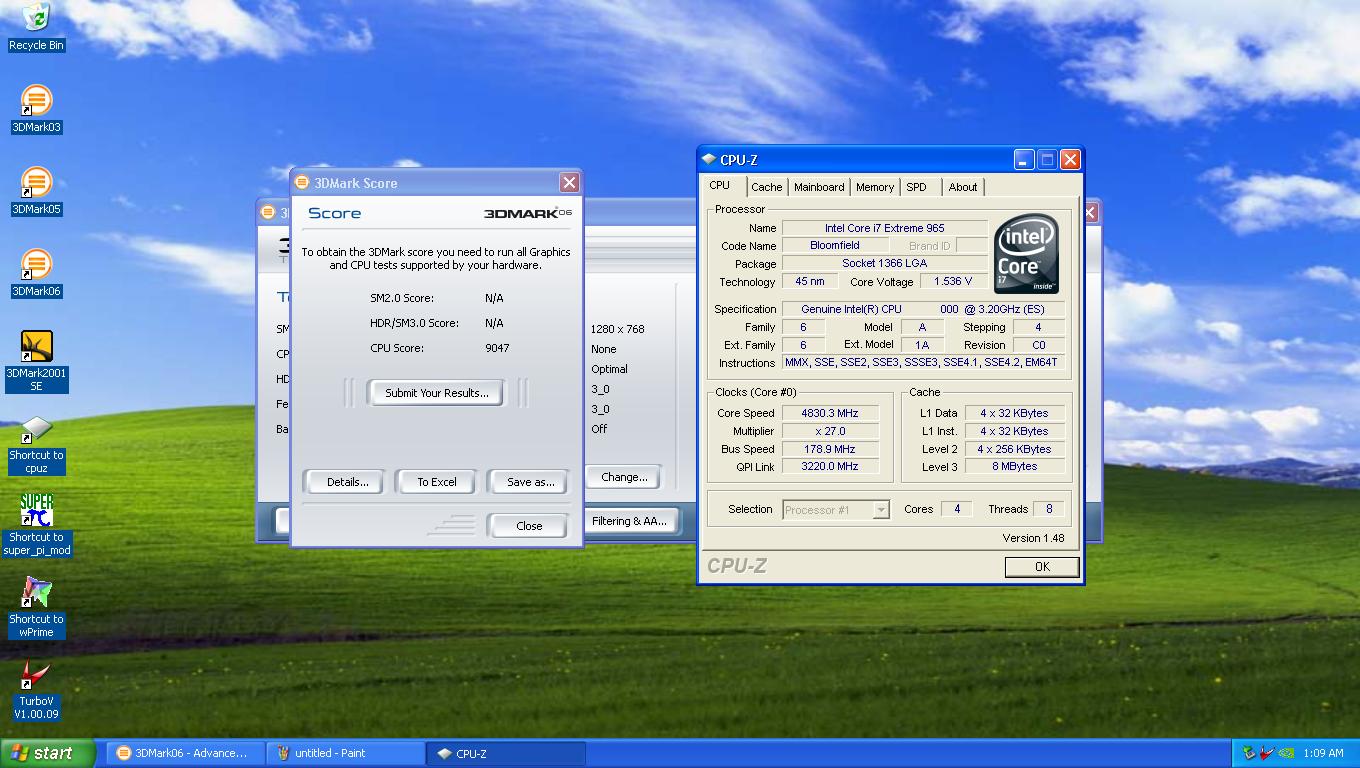Close the 3DMark Score dialog with X
Screen dimensions: 1360x768
click(569, 182)
